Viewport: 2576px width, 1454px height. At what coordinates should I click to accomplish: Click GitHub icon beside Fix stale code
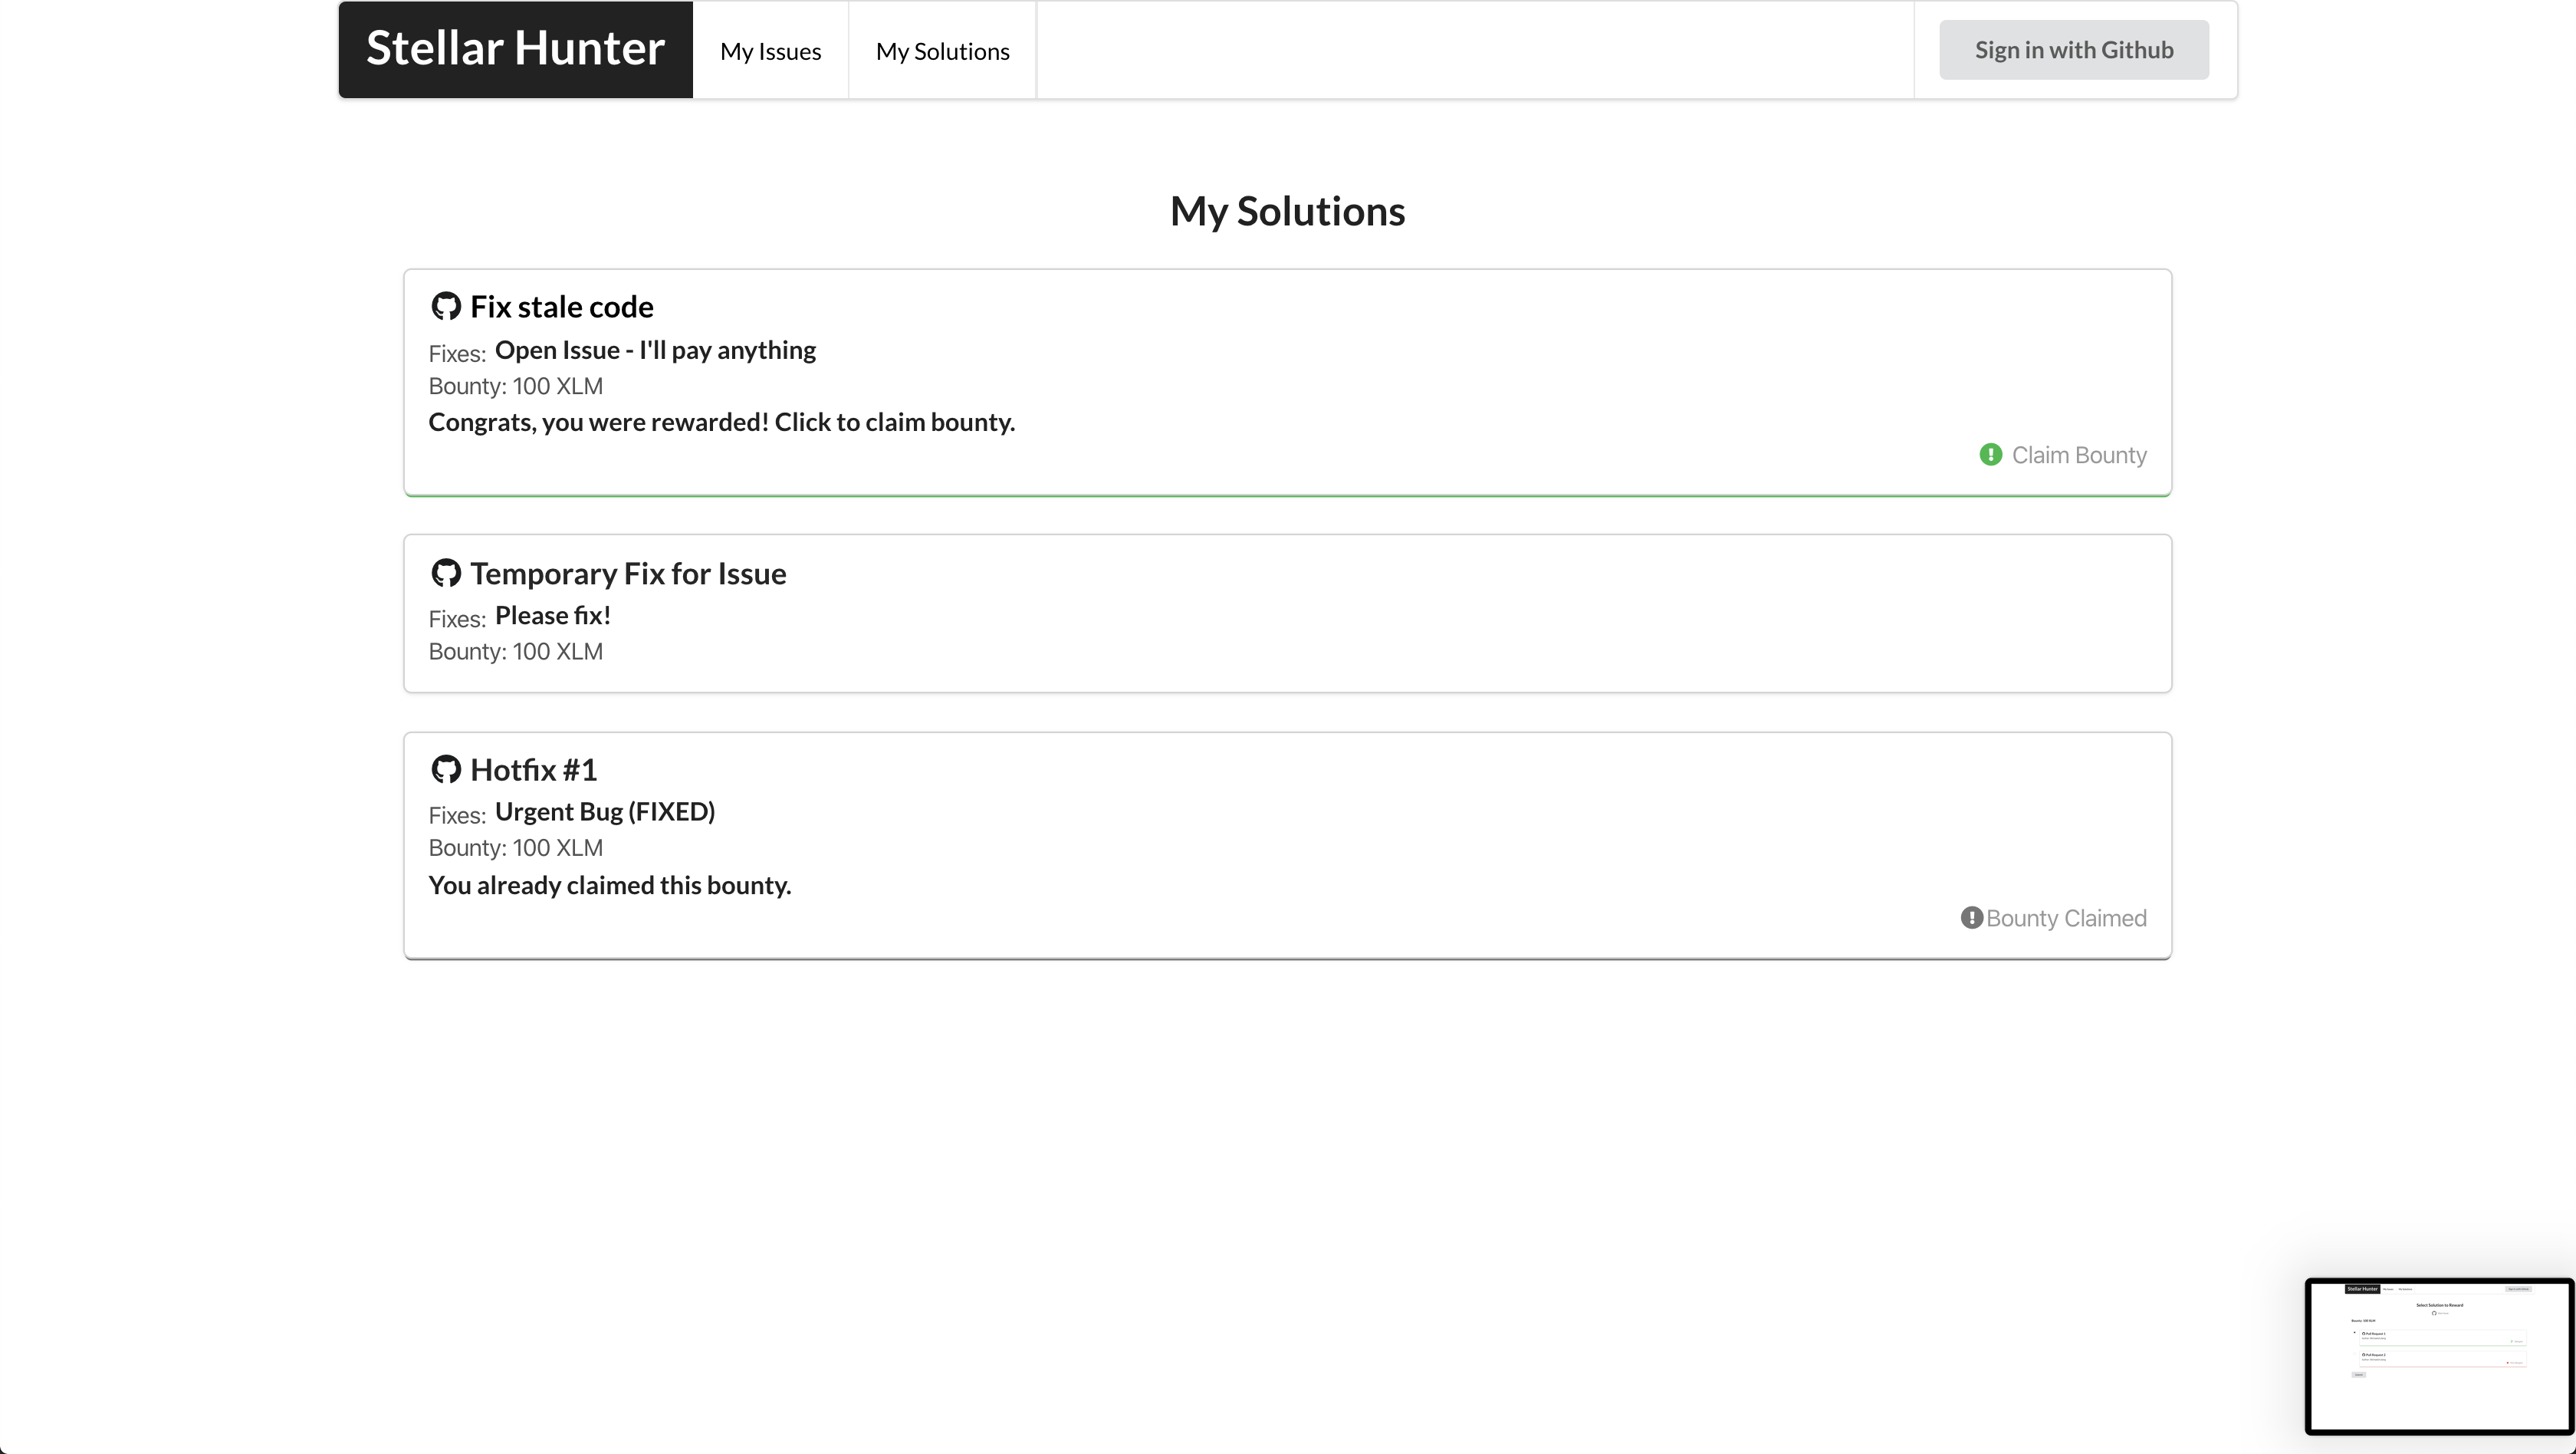[445, 306]
